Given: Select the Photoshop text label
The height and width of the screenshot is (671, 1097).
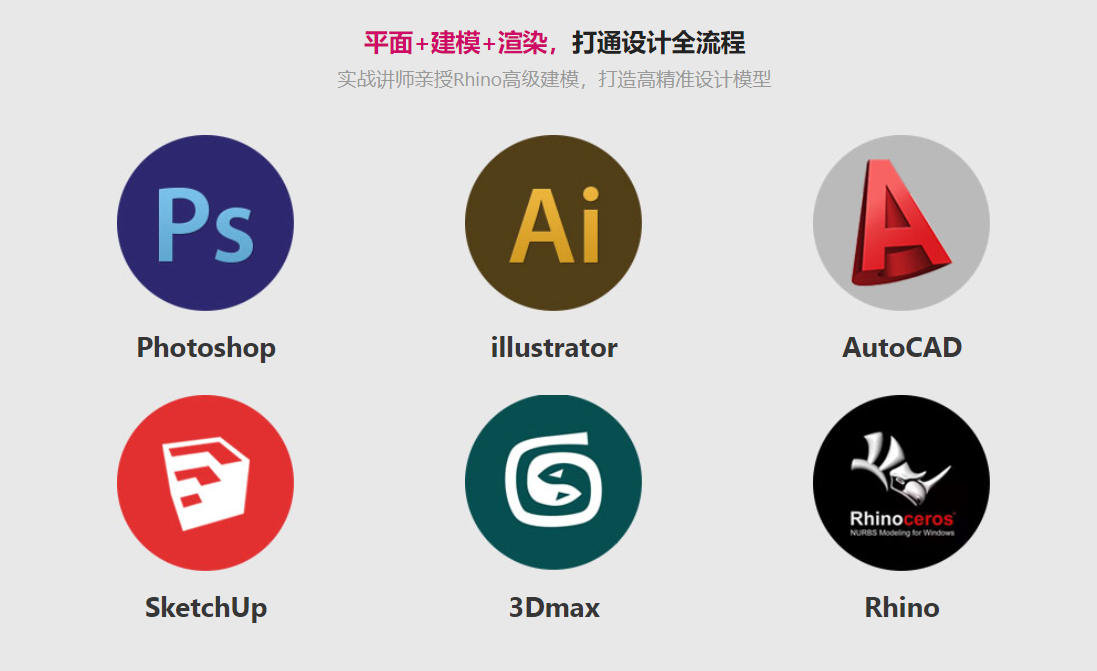Looking at the screenshot, I should (x=206, y=348).
